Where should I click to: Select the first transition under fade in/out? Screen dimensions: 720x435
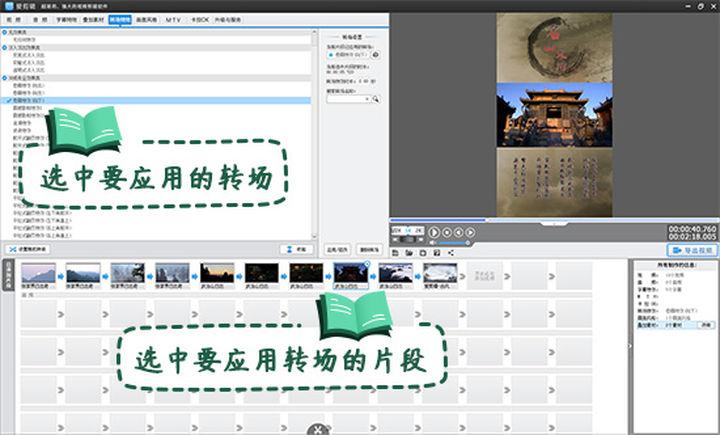point(28,55)
